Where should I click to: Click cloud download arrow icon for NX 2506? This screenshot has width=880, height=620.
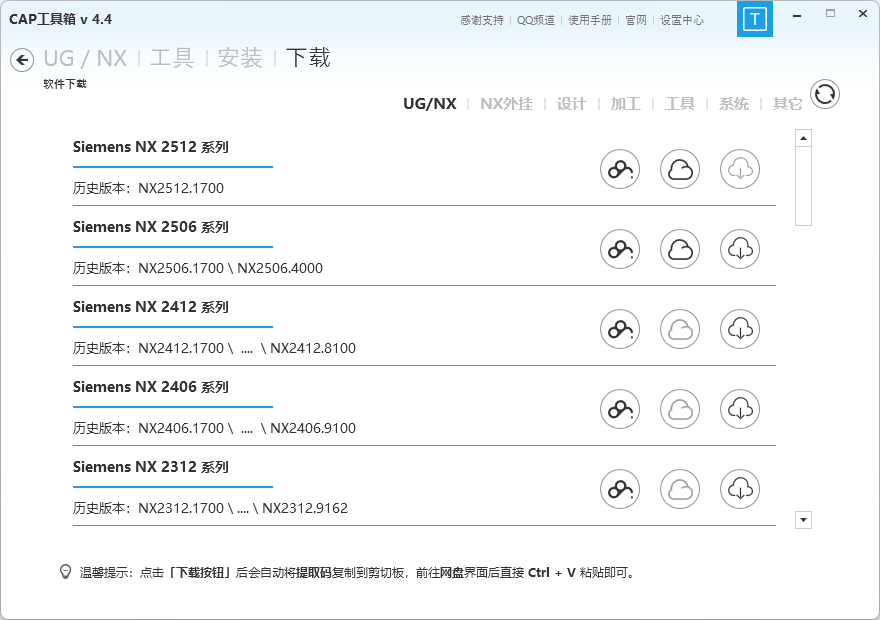point(740,249)
